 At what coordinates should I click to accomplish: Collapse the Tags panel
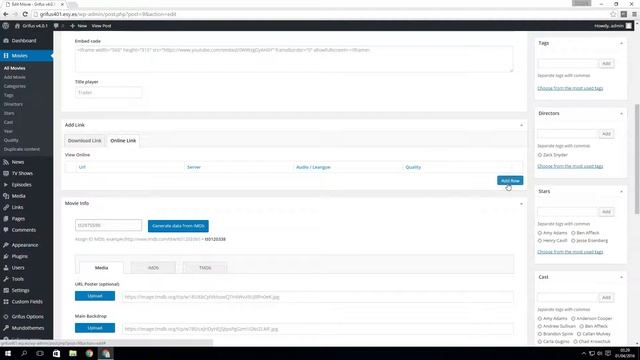click(621, 43)
